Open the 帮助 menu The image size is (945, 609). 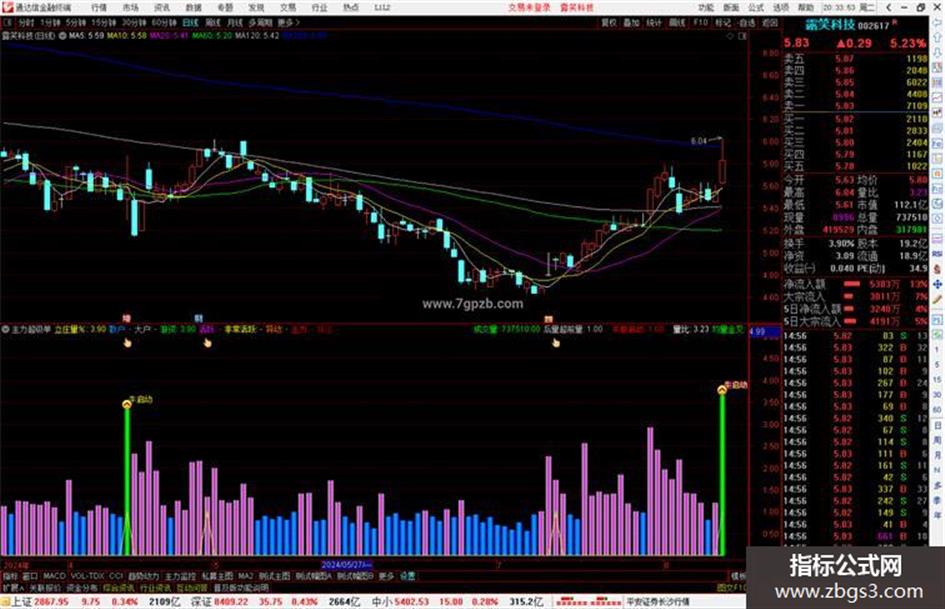coord(806,8)
